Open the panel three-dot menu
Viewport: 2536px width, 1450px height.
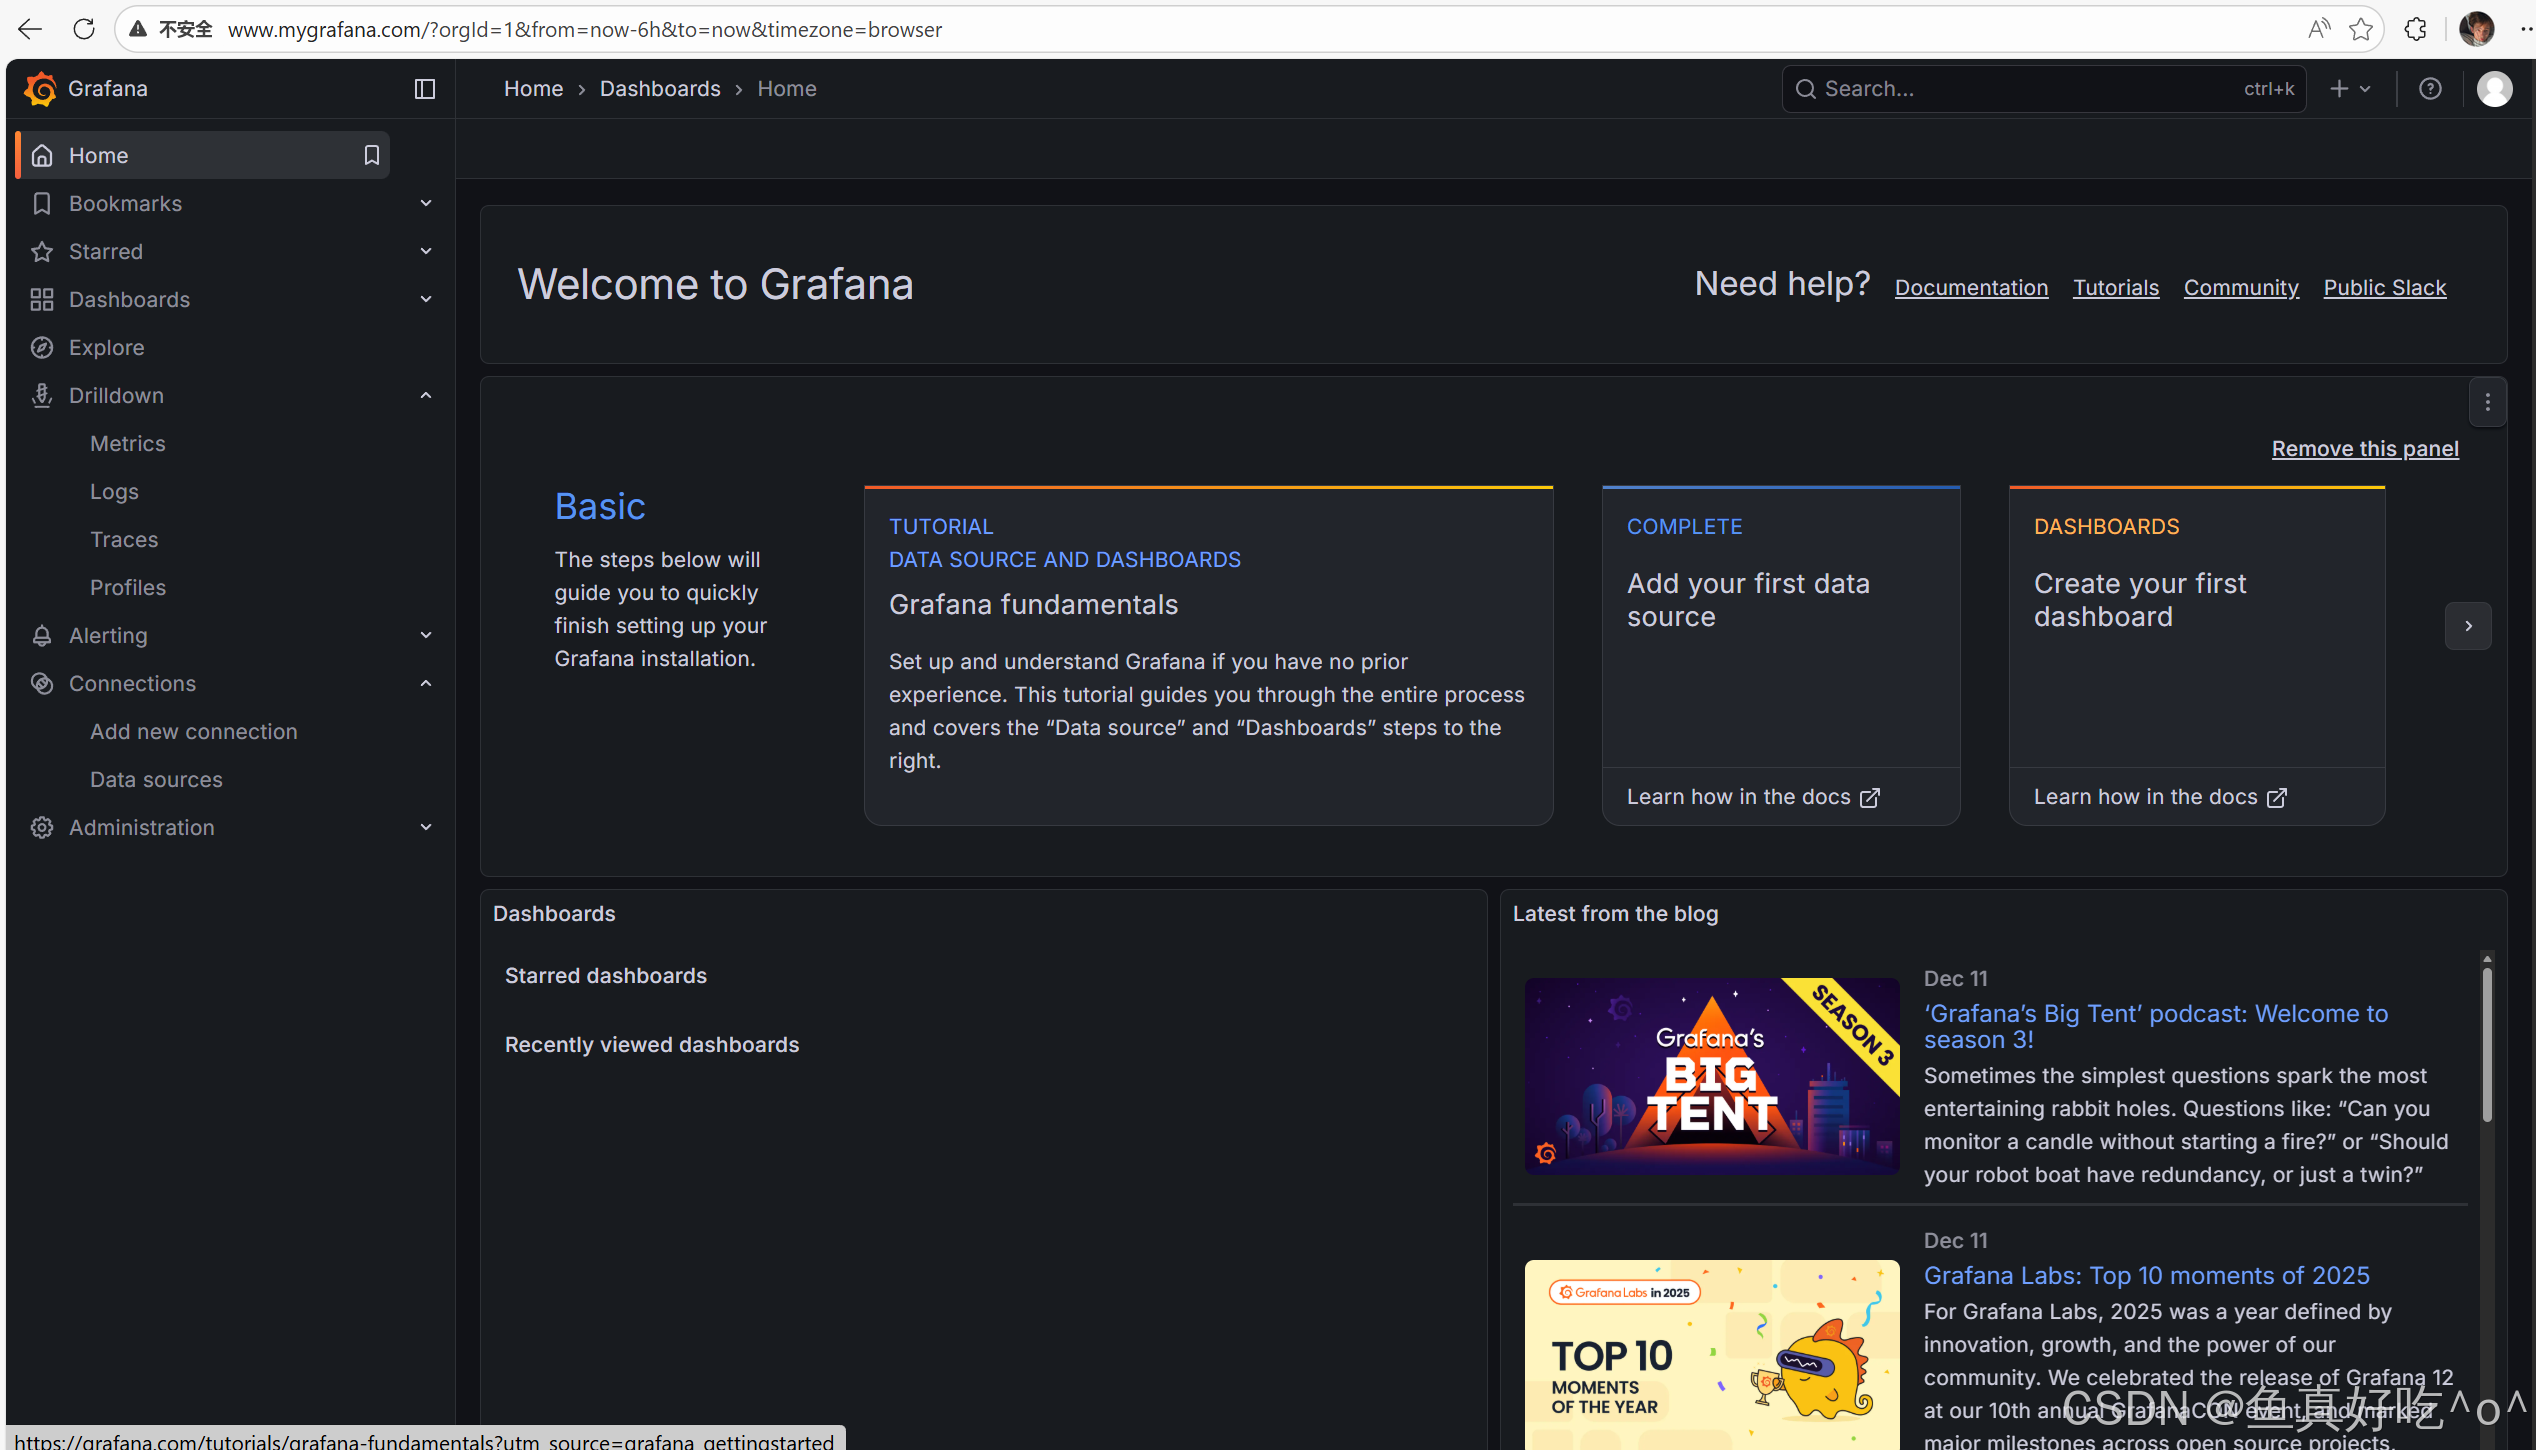[2488, 403]
